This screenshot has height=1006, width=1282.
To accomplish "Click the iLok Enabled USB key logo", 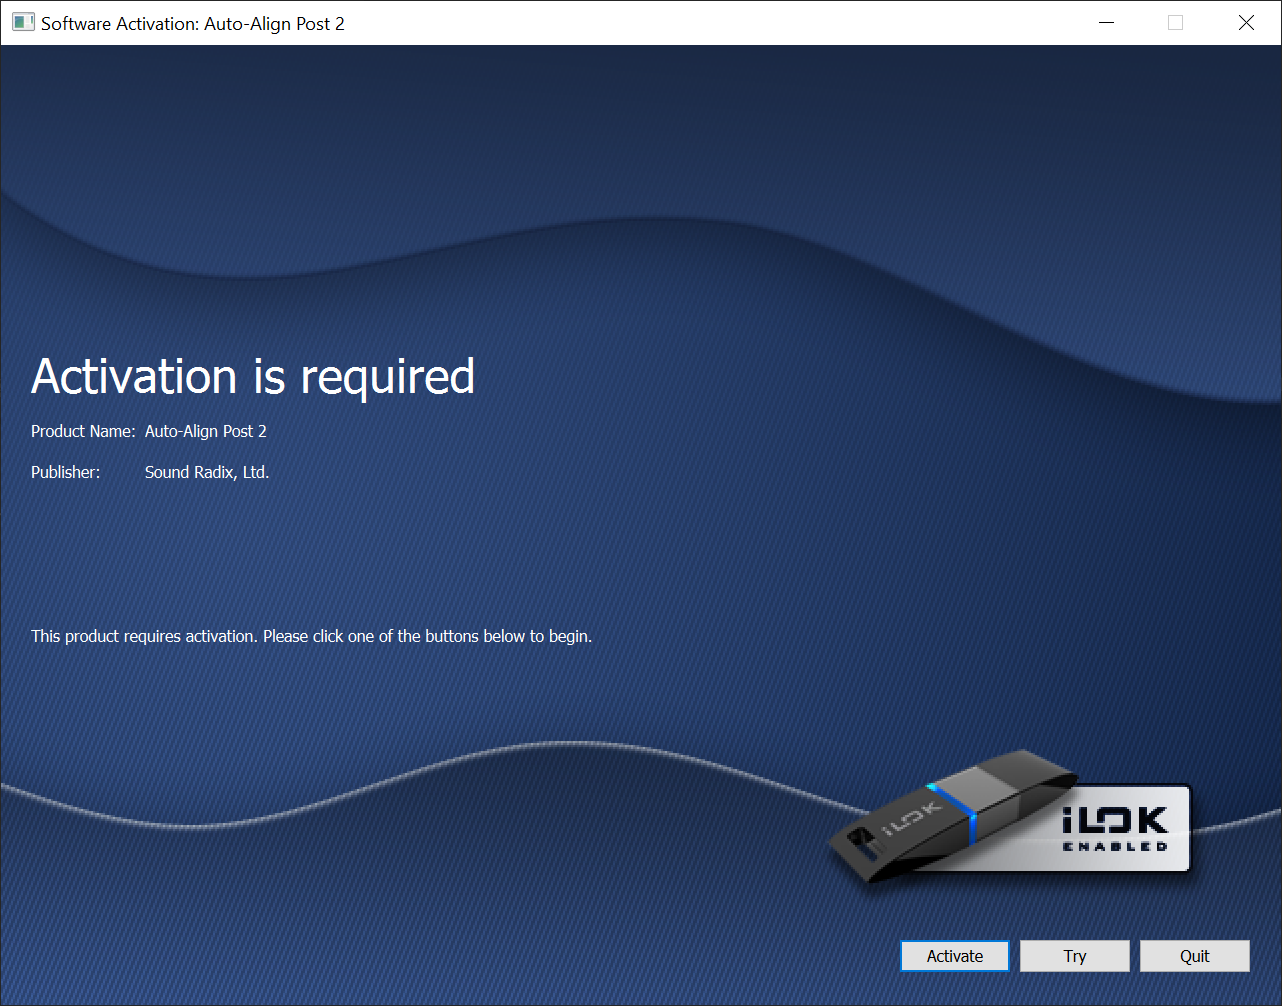I will [1010, 817].
